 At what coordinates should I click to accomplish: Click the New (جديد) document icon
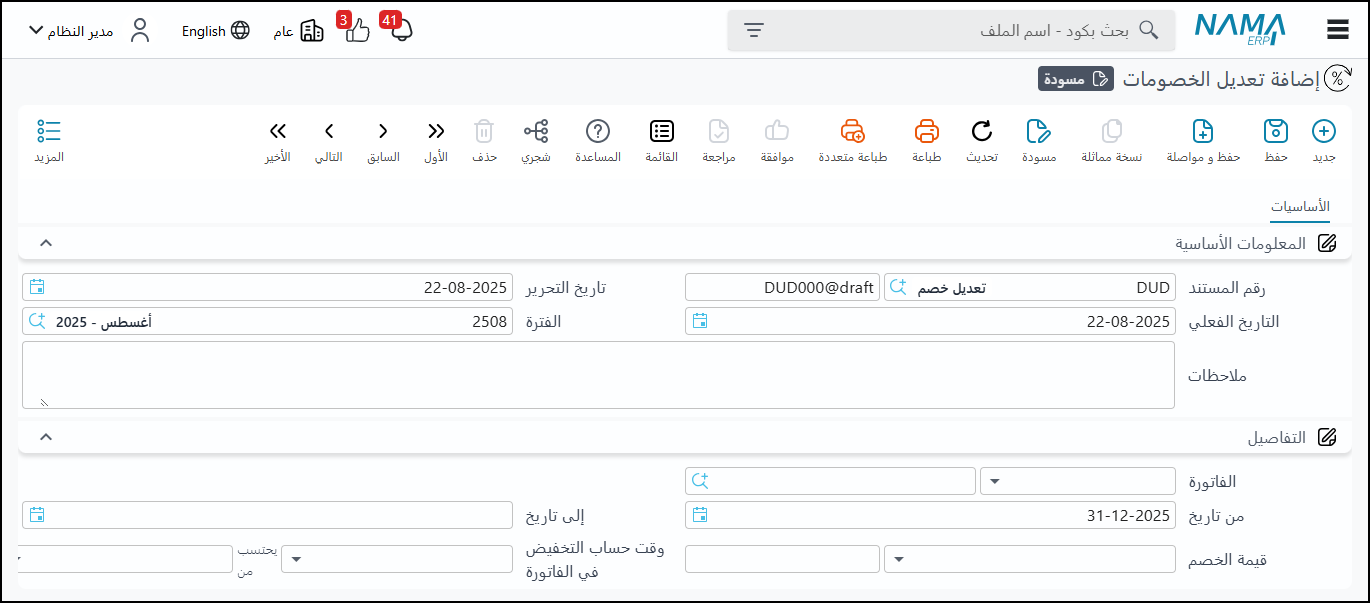tap(1323, 132)
